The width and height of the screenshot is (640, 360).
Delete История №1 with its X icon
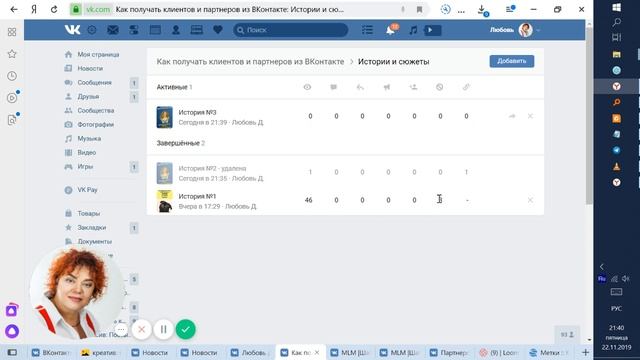coord(530,200)
